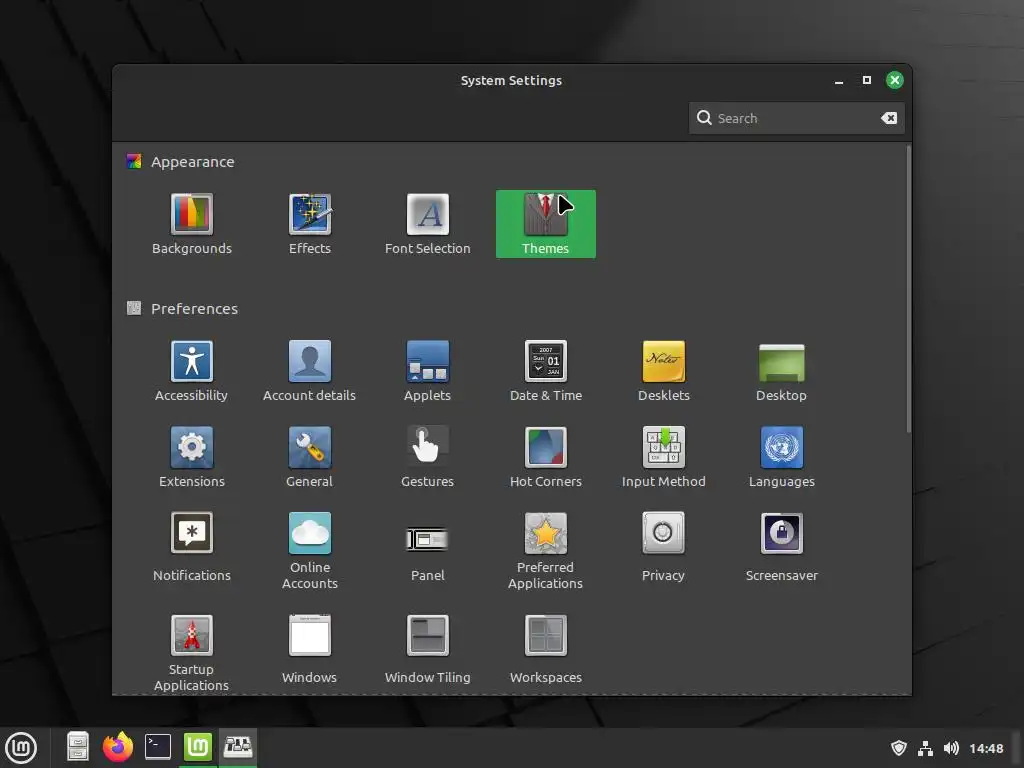The width and height of the screenshot is (1024, 768).
Task: Open the Backgrounds settings
Action: (x=191, y=224)
